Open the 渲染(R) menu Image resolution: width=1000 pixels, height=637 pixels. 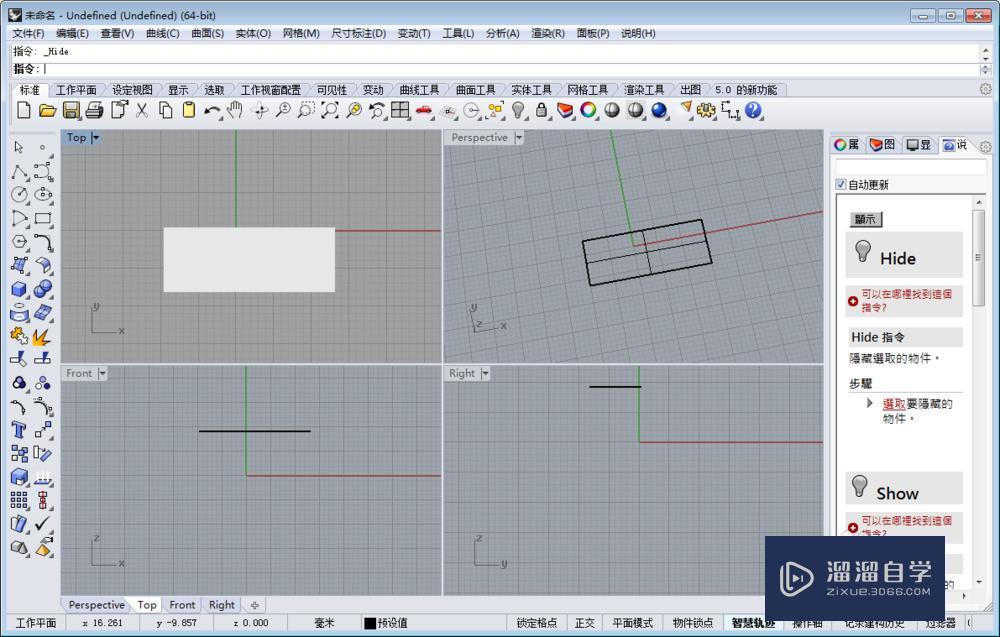pos(548,33)
